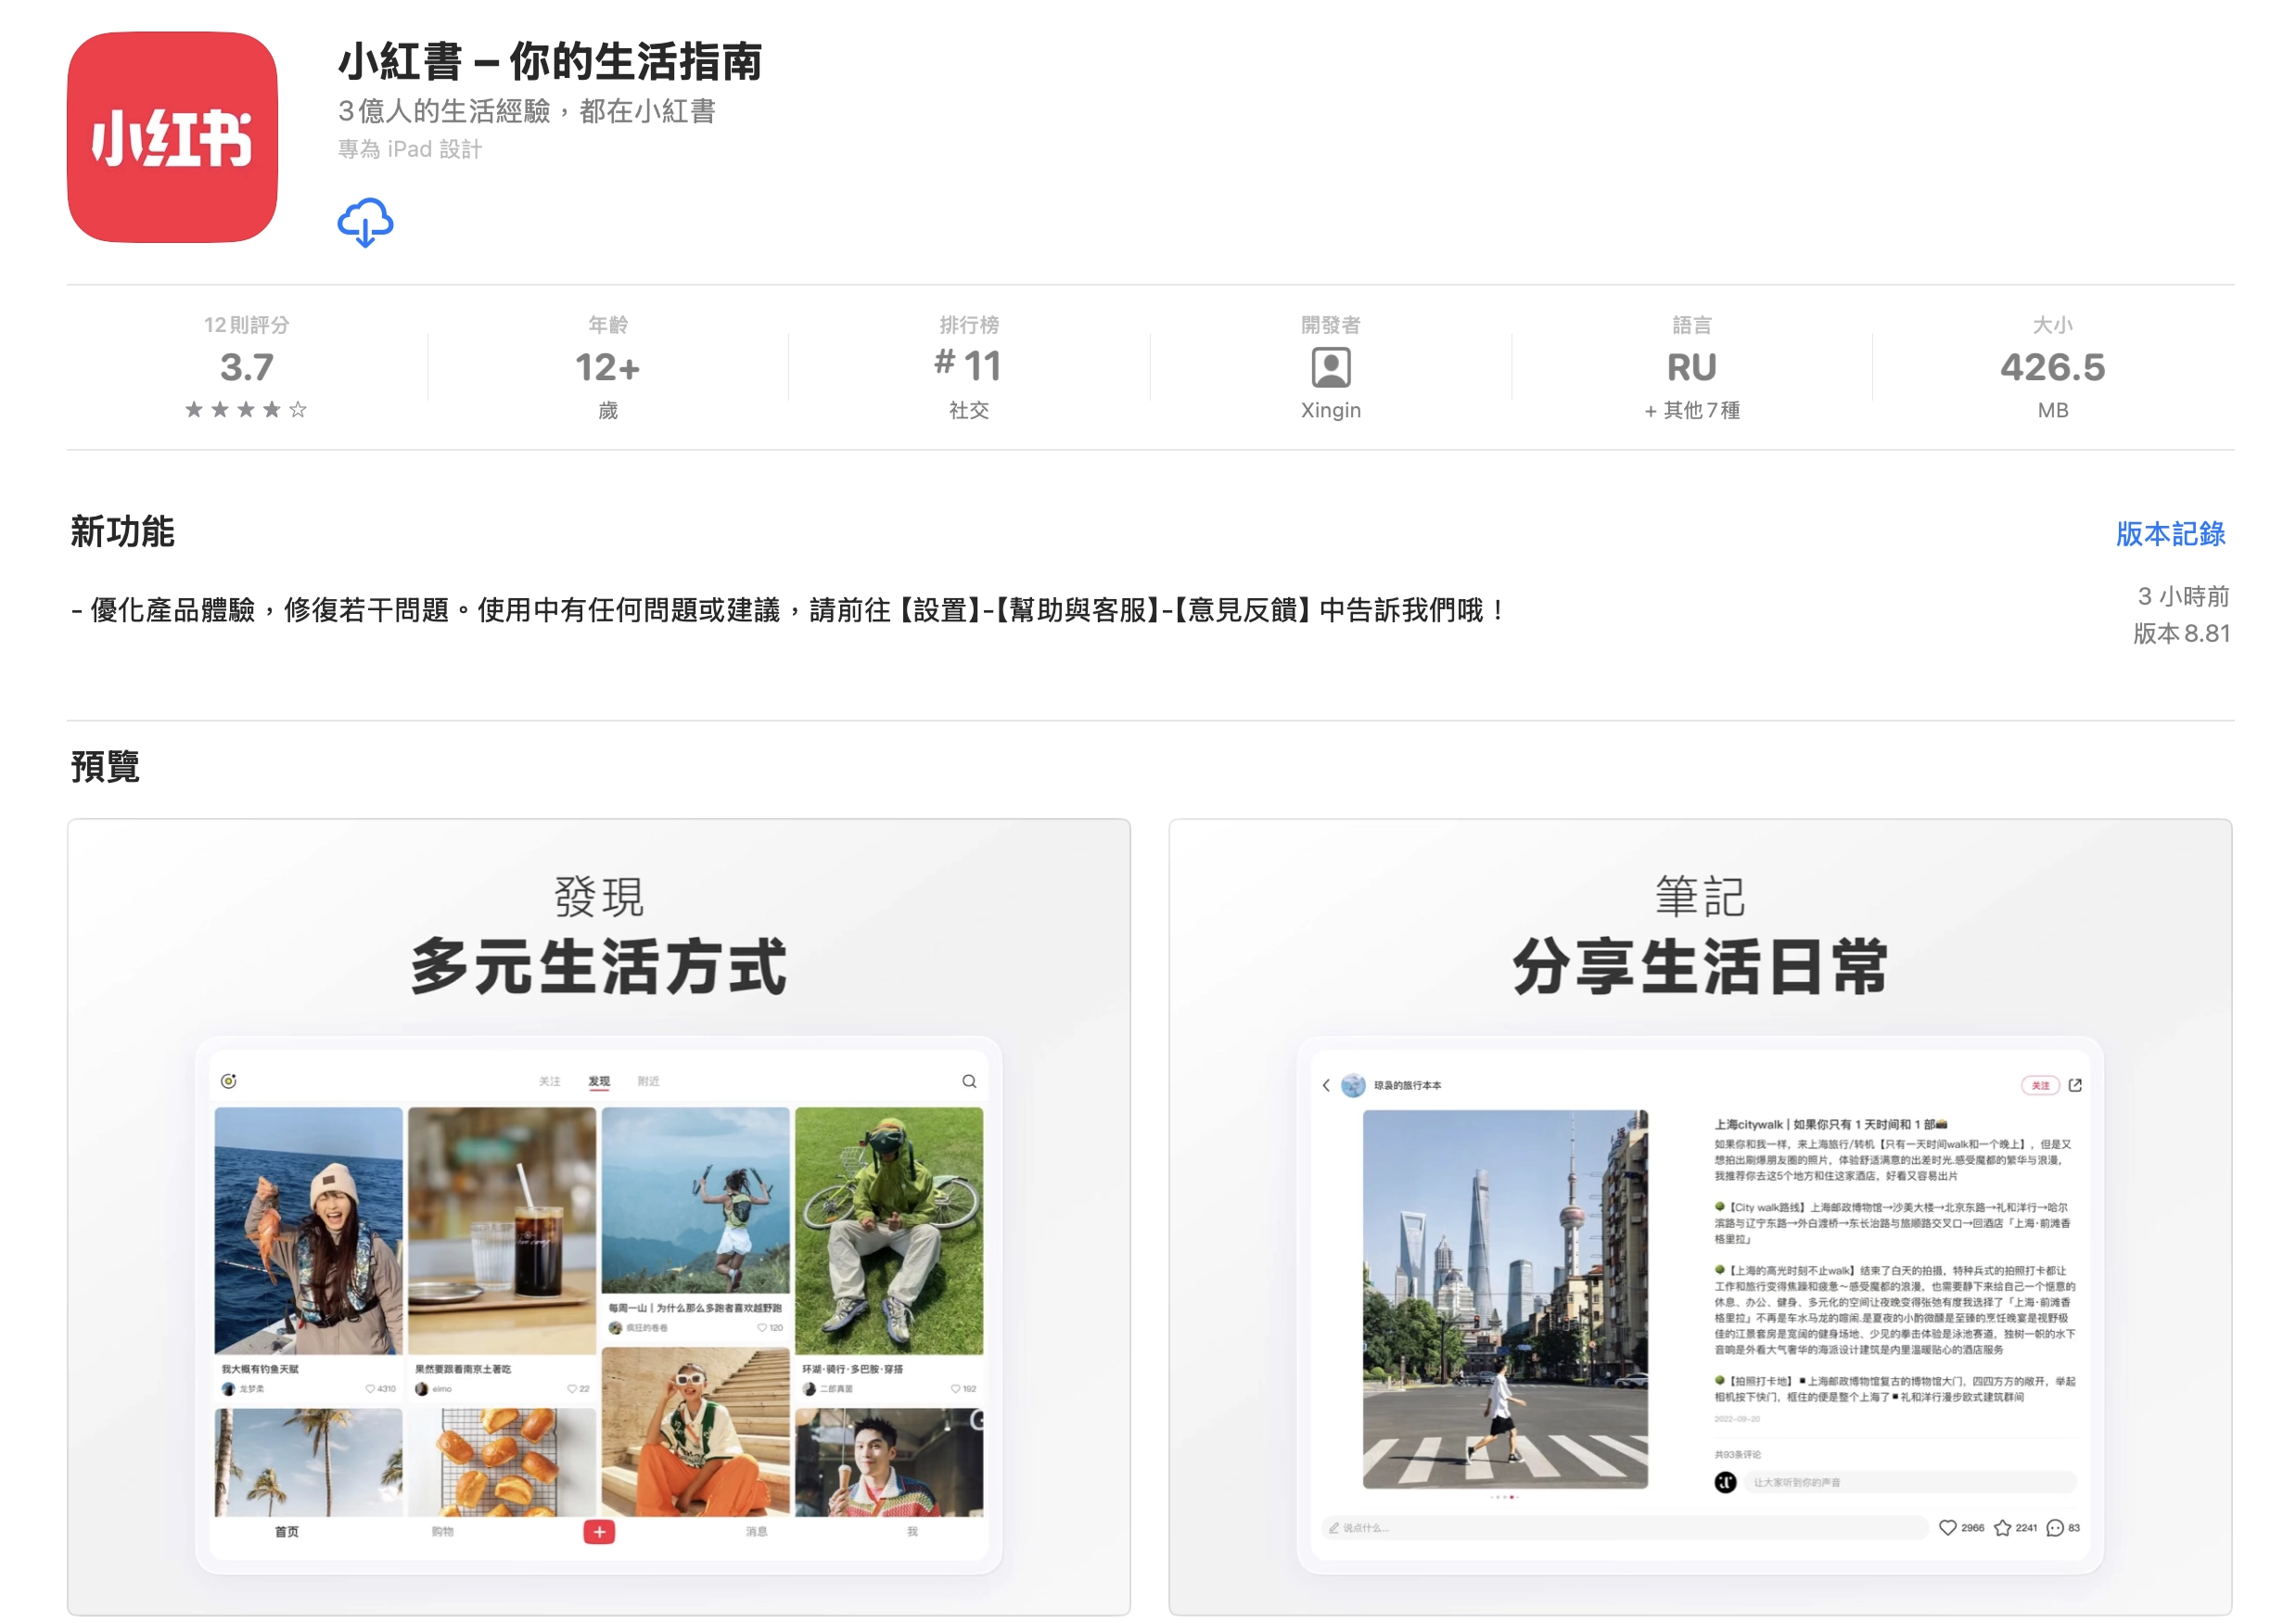Image resolution: width=2296 pixels, height=1623 pixels.
Task: Click the 版本 8.81 version label
Action: coord(2181,633)
